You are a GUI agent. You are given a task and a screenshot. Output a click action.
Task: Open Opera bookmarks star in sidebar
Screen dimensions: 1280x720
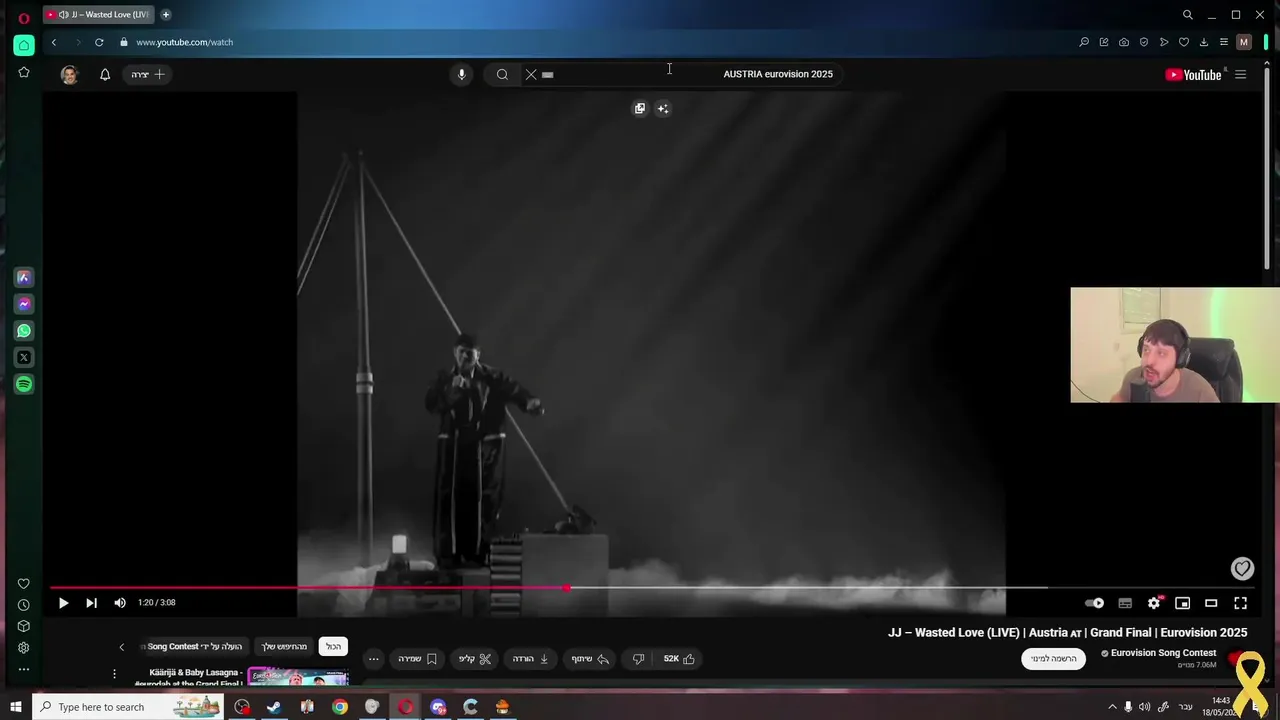(24, 72)
